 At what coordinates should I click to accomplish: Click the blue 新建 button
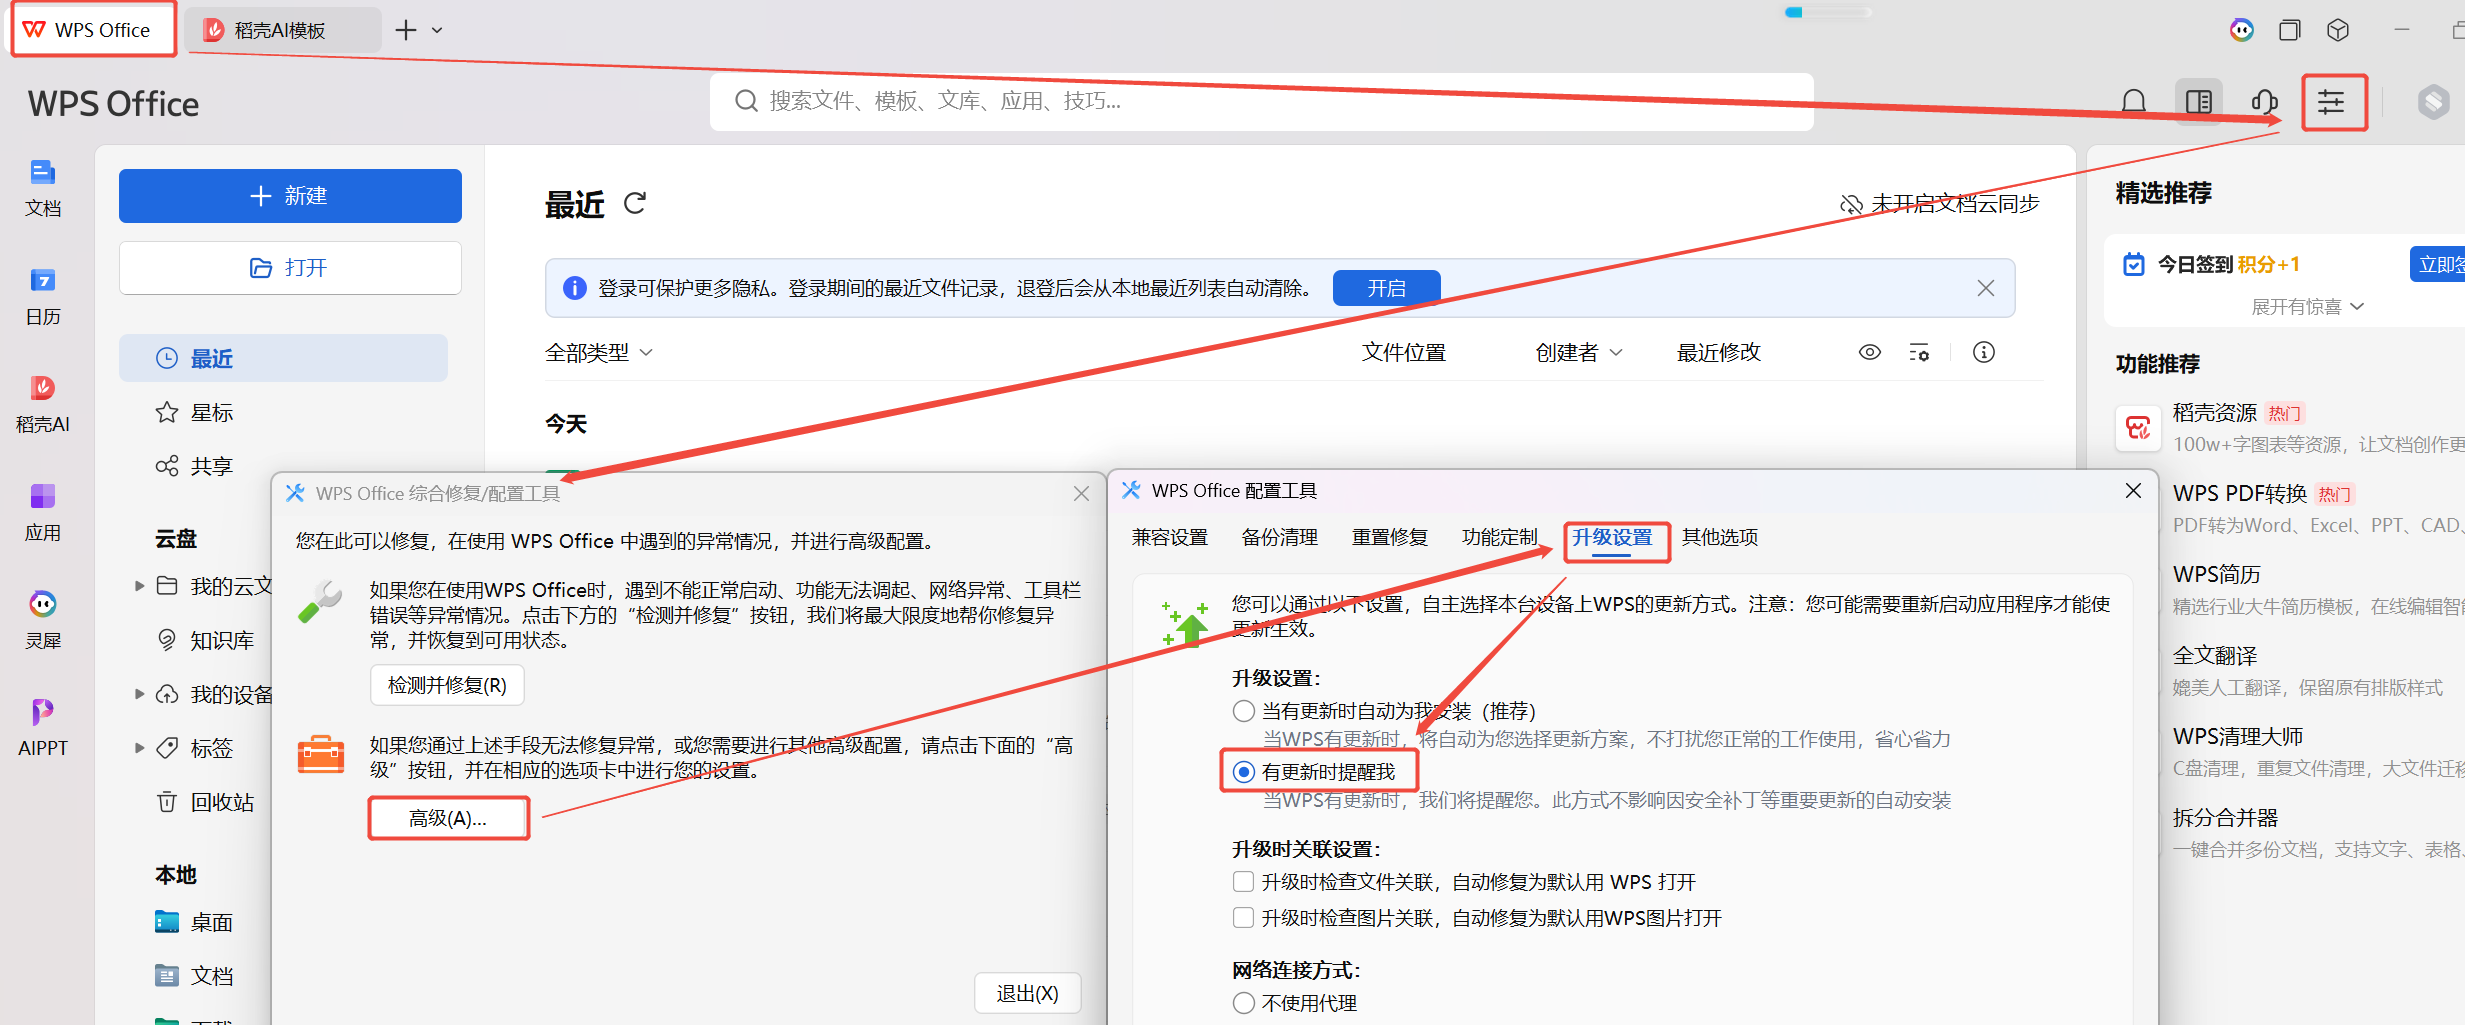point(290,195)
